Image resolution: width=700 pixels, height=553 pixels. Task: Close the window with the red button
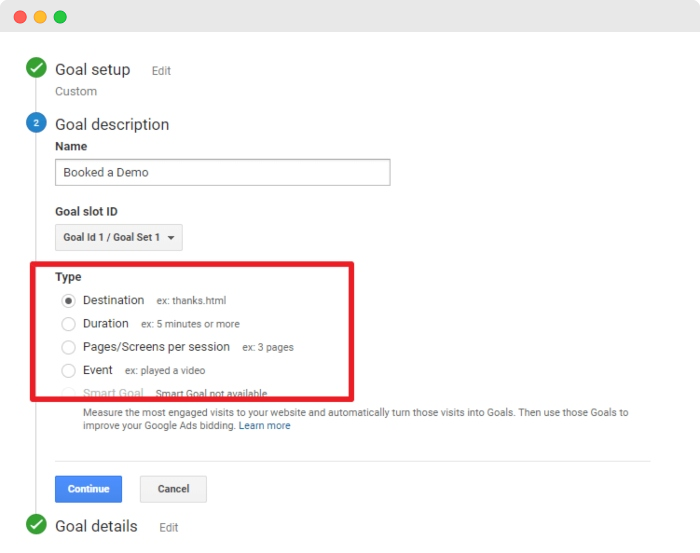[x=20, y=17]
